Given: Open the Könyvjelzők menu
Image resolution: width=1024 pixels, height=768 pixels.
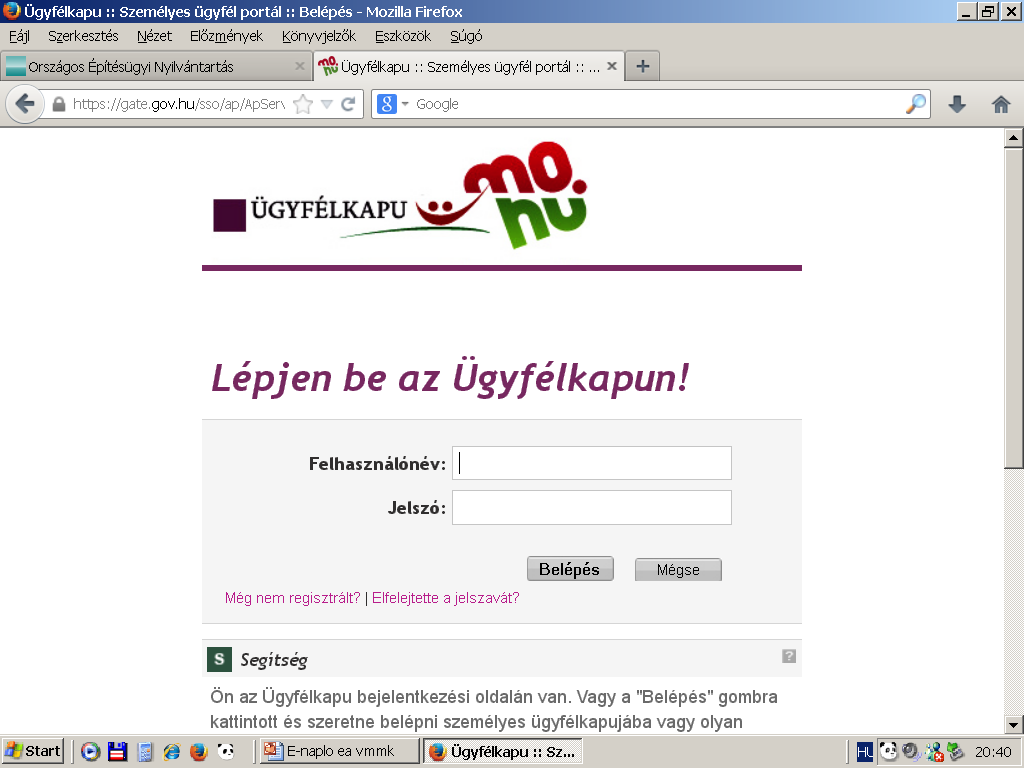Looking at the screenshot, I should tap(319, 36).
